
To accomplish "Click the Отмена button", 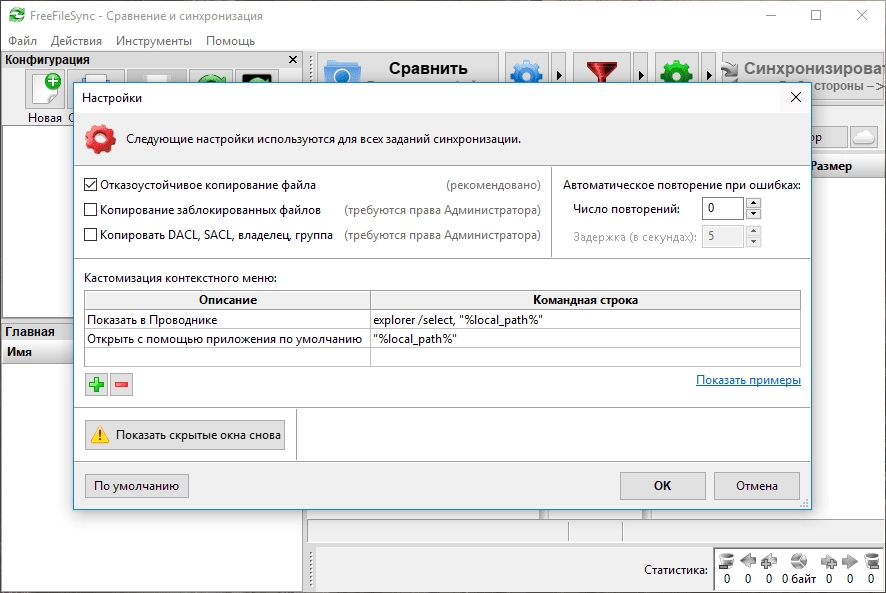I will pyautogui.click(x=757, y=486).
